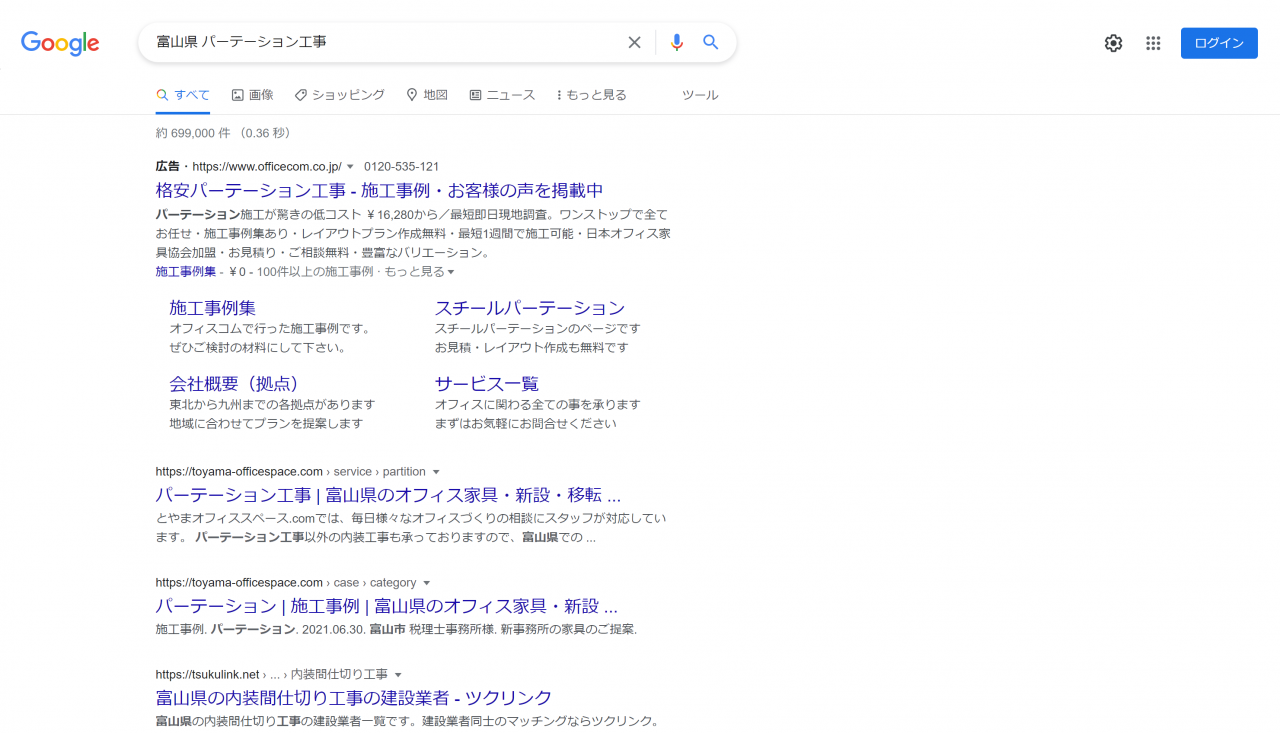Expand the もっと見る ad details arrow
The width and height of the screenshot is (1280, 733).
pyautogui.click(x=451, y=272)
